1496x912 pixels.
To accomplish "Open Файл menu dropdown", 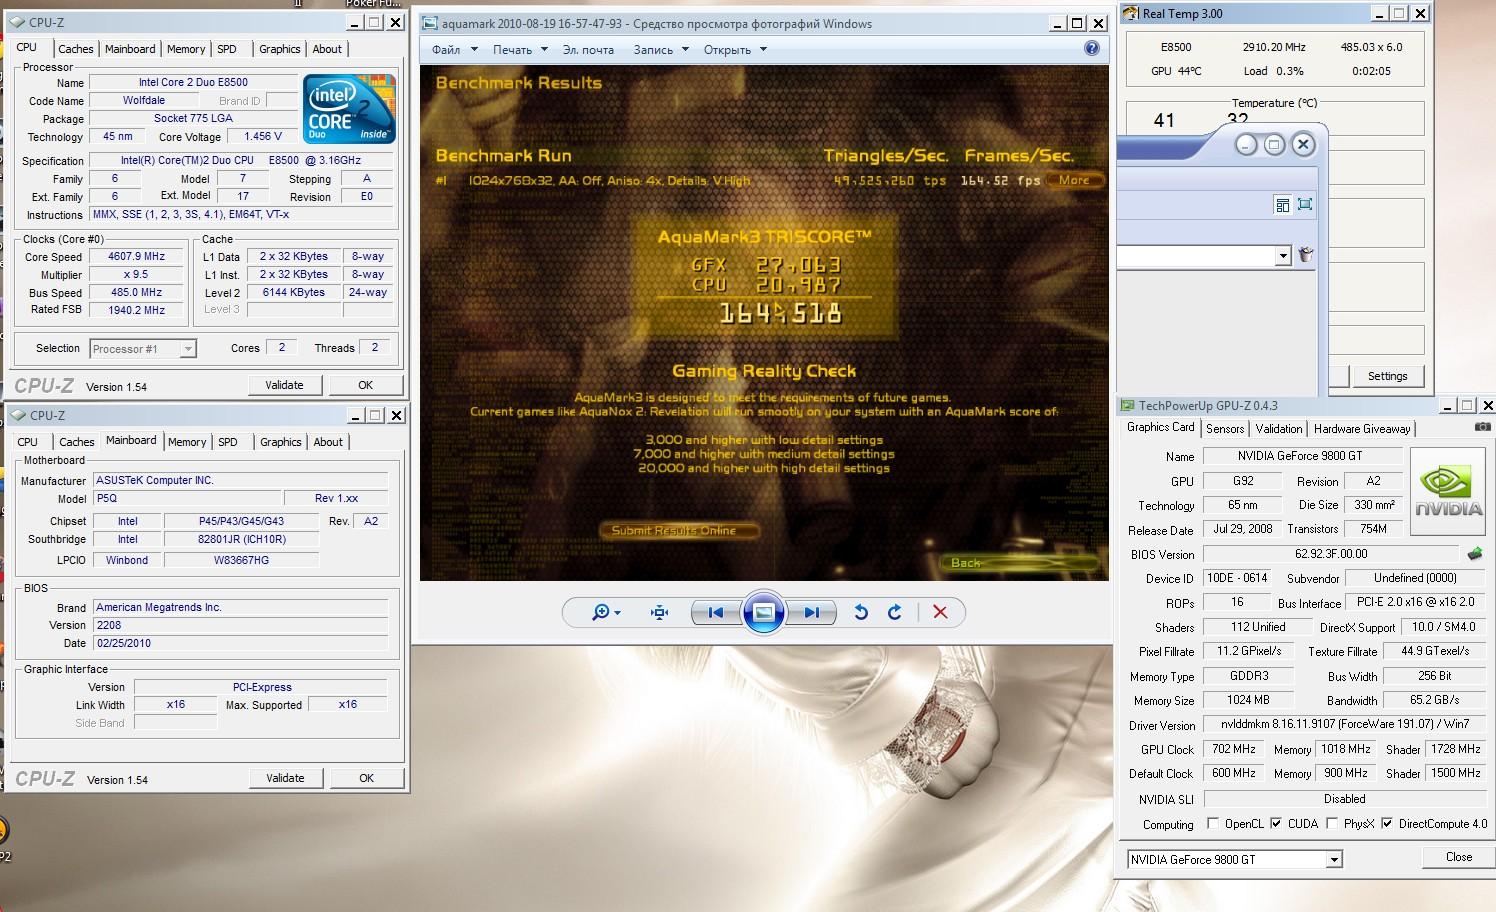I will click(455, 49).
